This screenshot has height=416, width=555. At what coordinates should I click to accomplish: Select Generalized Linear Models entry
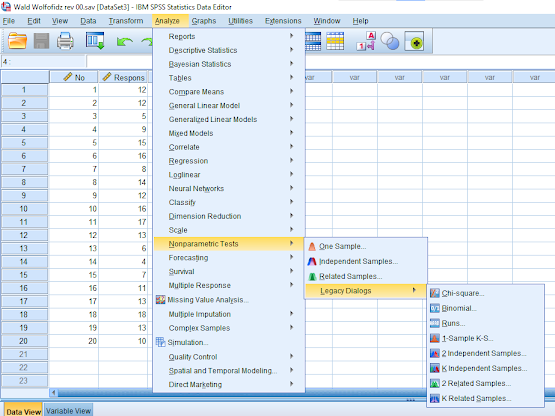[229, 119]
